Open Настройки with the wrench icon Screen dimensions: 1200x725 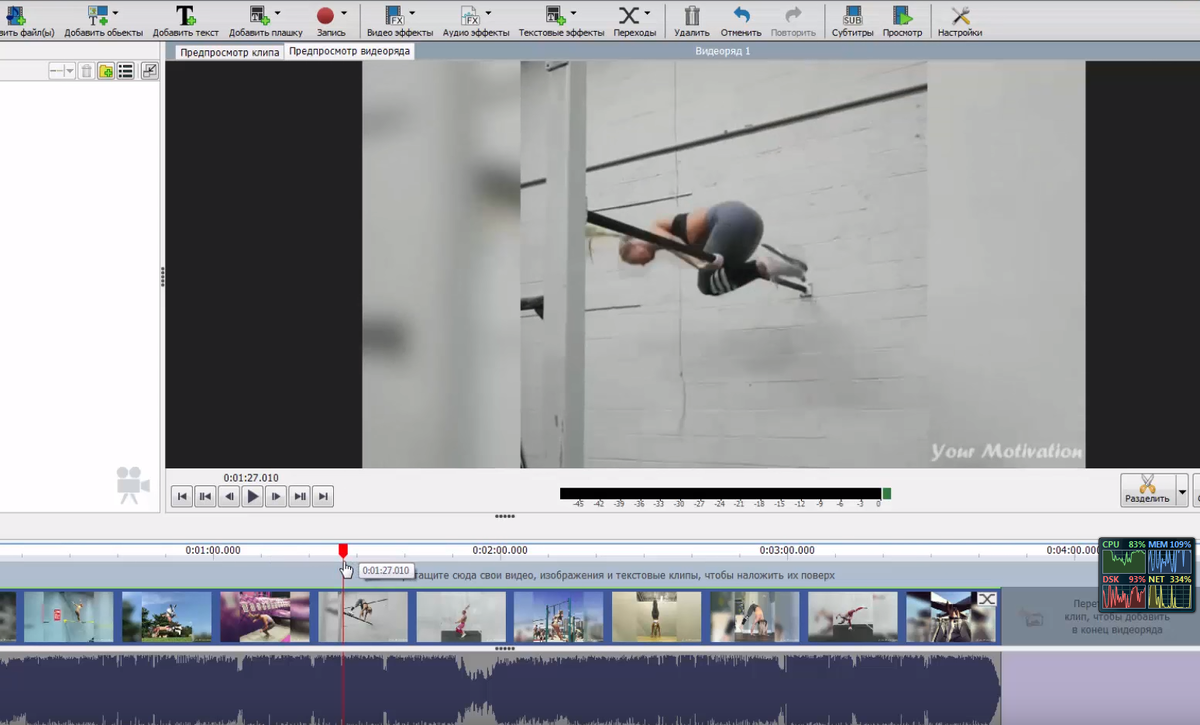click(960, 16)
